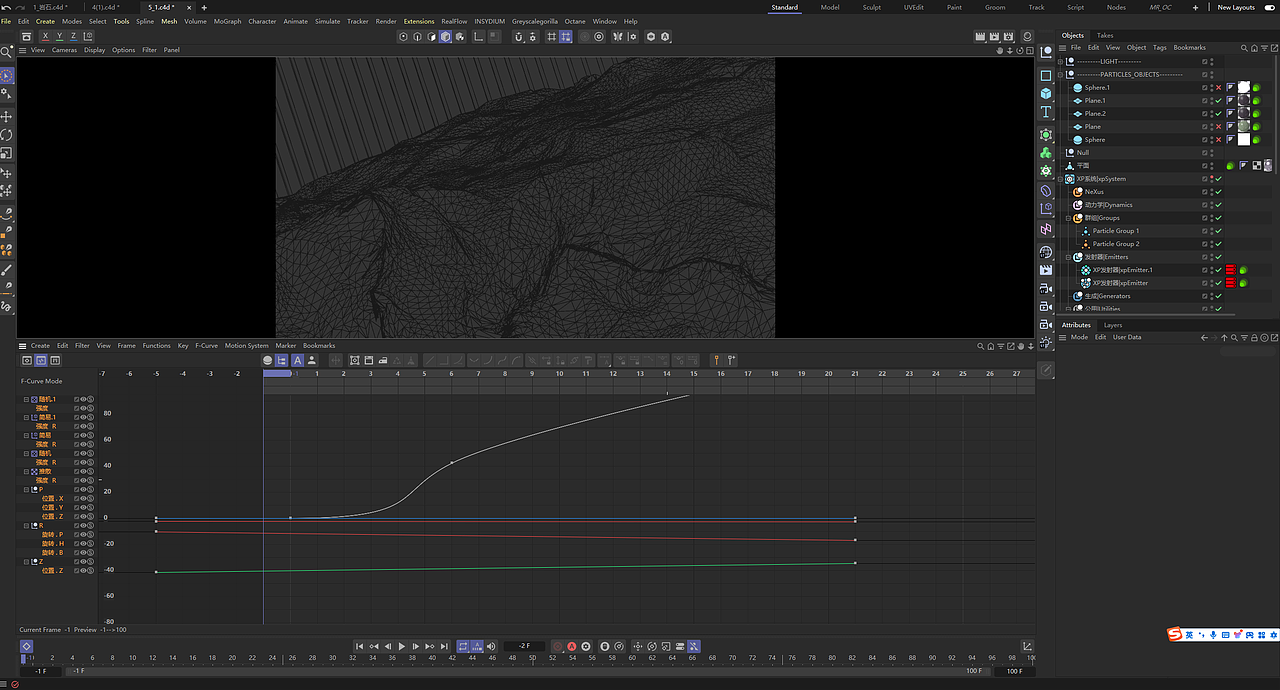
Task: Click the current frame field showing -2 F
Action: pos(524,647)
